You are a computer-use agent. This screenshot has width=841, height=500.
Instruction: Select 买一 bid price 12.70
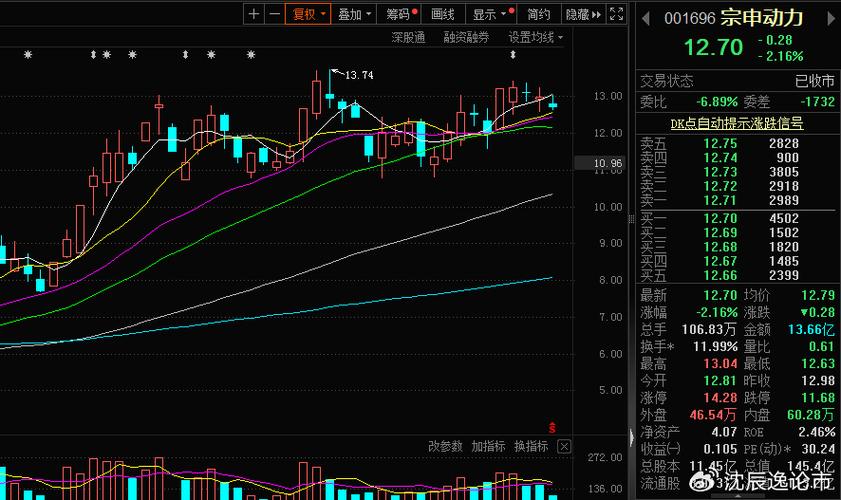tap(720, 219)
